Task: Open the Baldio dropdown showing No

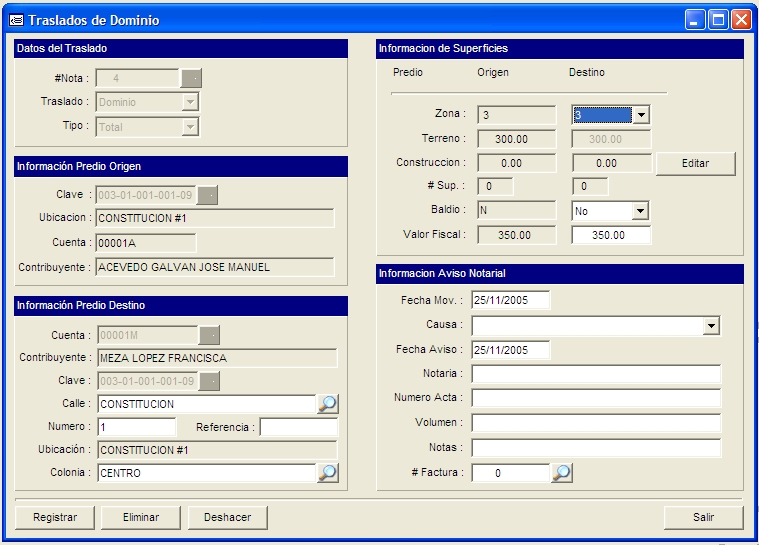Action: [x=641, y=211]
